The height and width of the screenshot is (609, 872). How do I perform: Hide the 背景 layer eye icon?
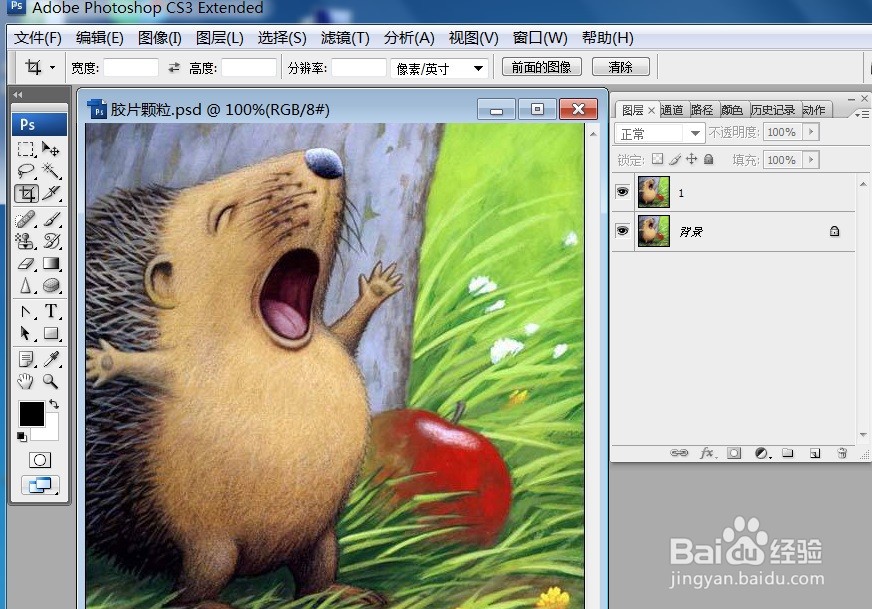[x=622, y=231]
